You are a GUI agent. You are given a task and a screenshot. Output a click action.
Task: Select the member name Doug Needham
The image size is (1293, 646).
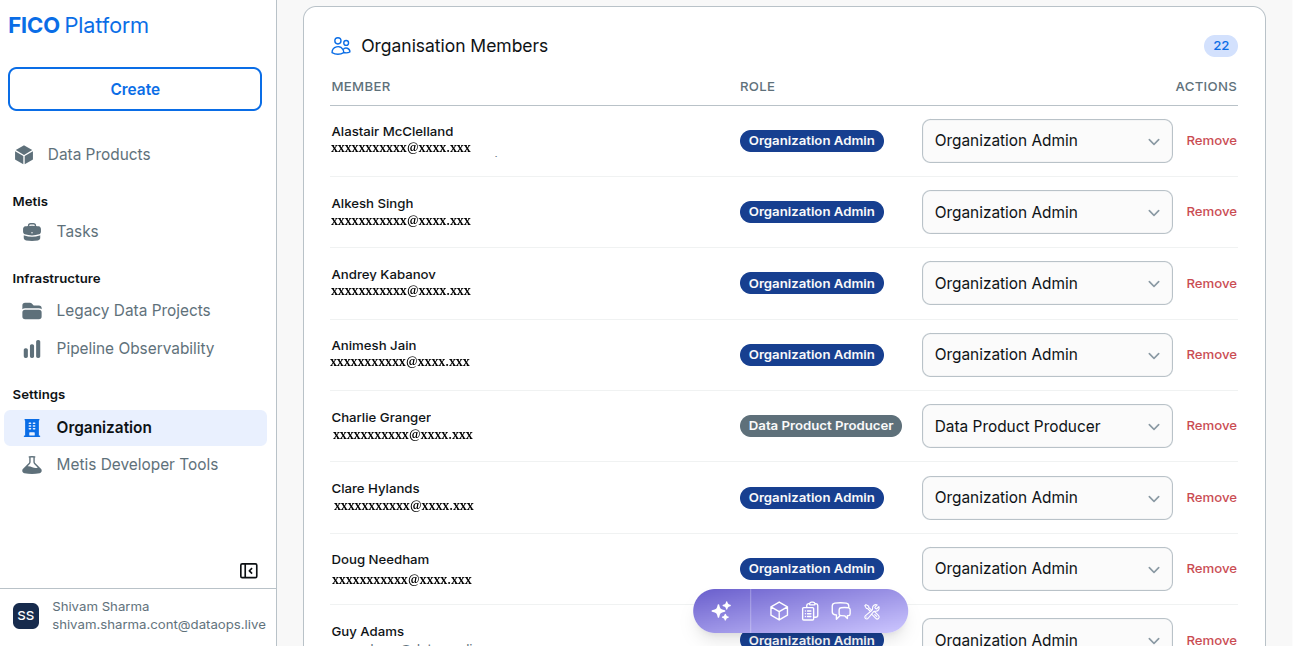pyautogui.click(x=380, y=560)
